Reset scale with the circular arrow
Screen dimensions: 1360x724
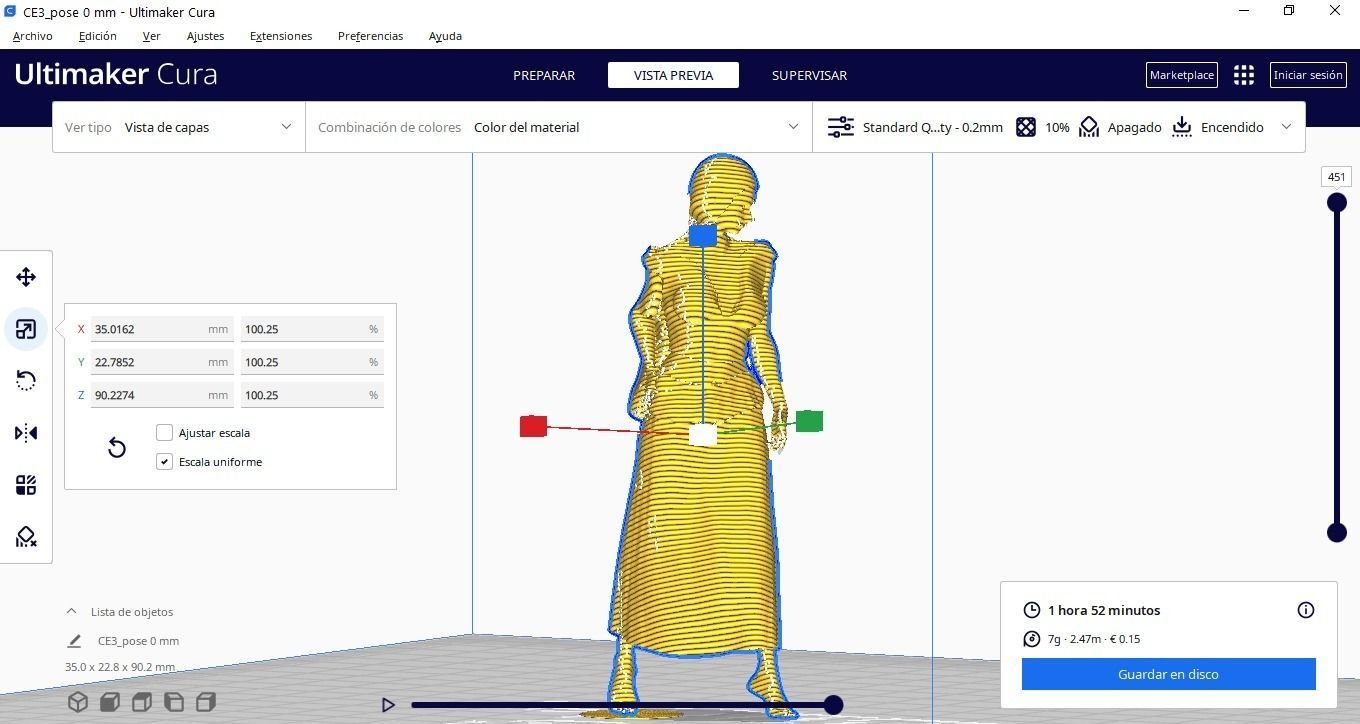[x=117, y=447]
